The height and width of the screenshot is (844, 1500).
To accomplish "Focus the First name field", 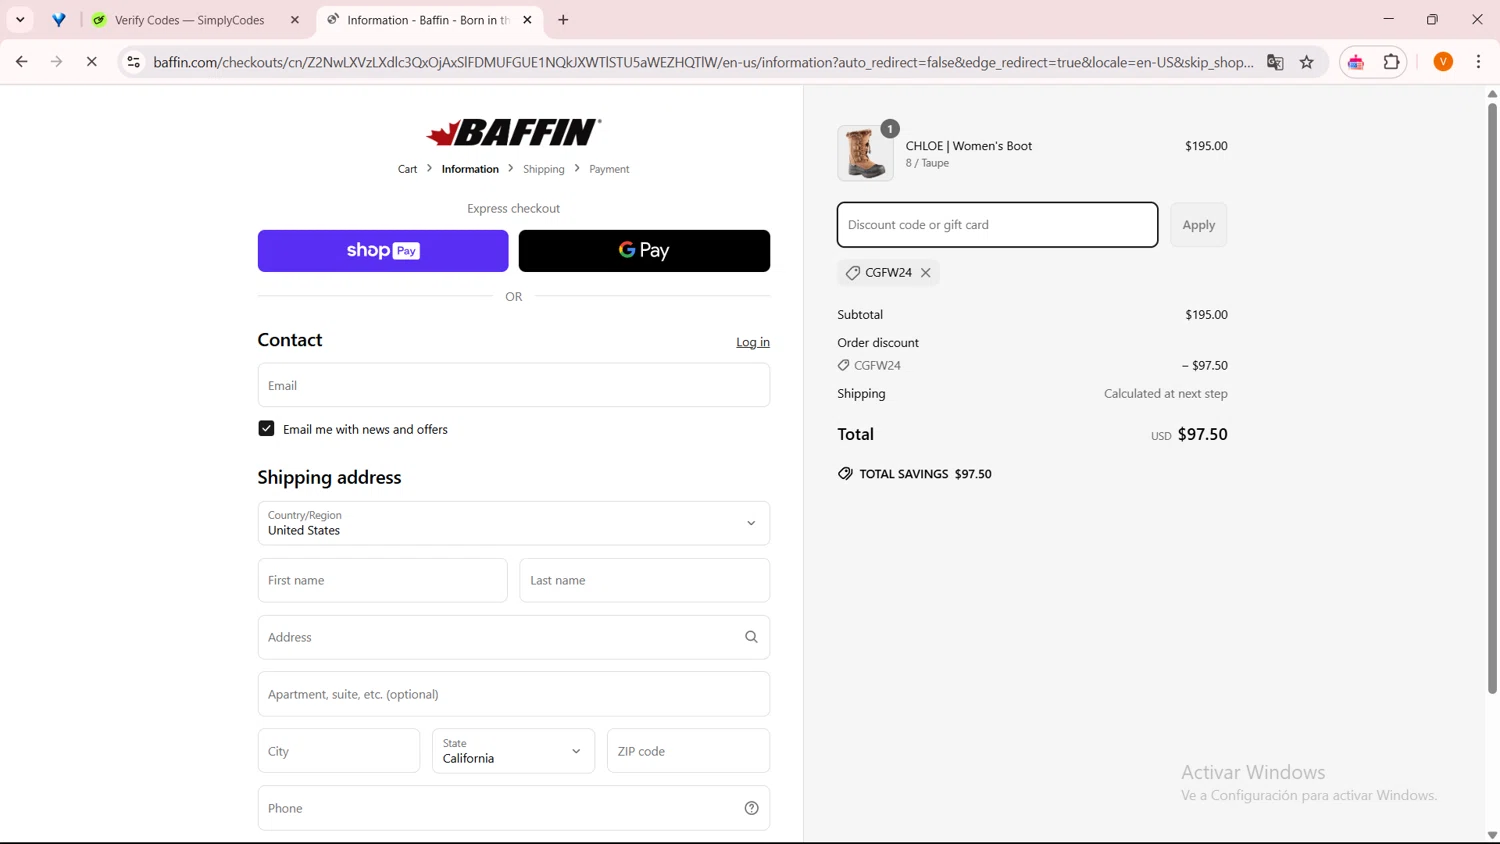I will pyautogui.click(x=382, y=580).
